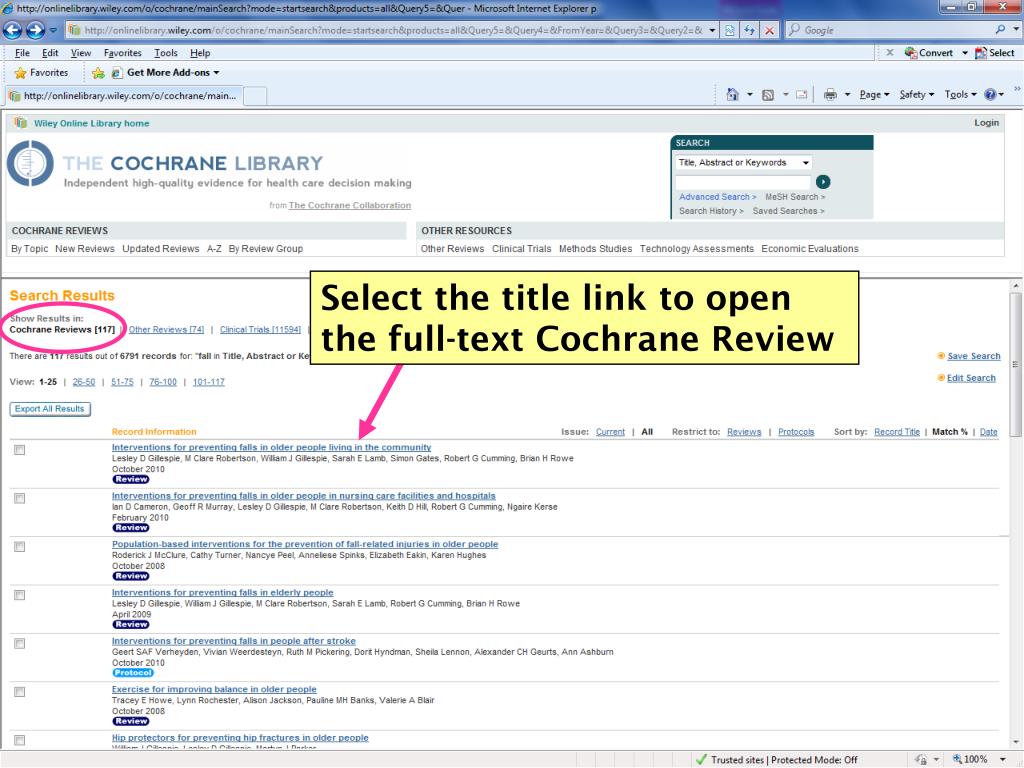Screen dimensions: 1024x768
Task: Select the onlinelibrary.wiley.com browser tab
Action: [x=124, y=96]
